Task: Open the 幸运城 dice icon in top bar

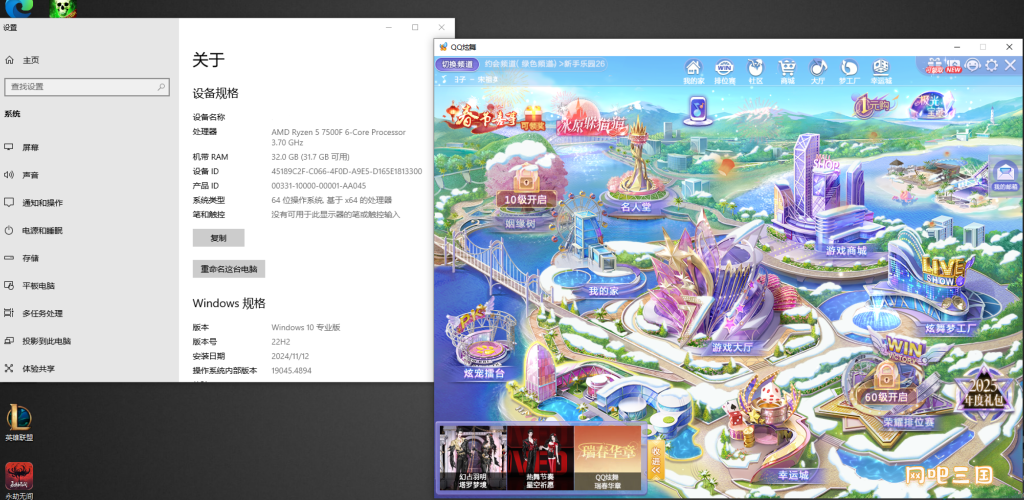Action: pyautogui.click(x=880, y=71)
